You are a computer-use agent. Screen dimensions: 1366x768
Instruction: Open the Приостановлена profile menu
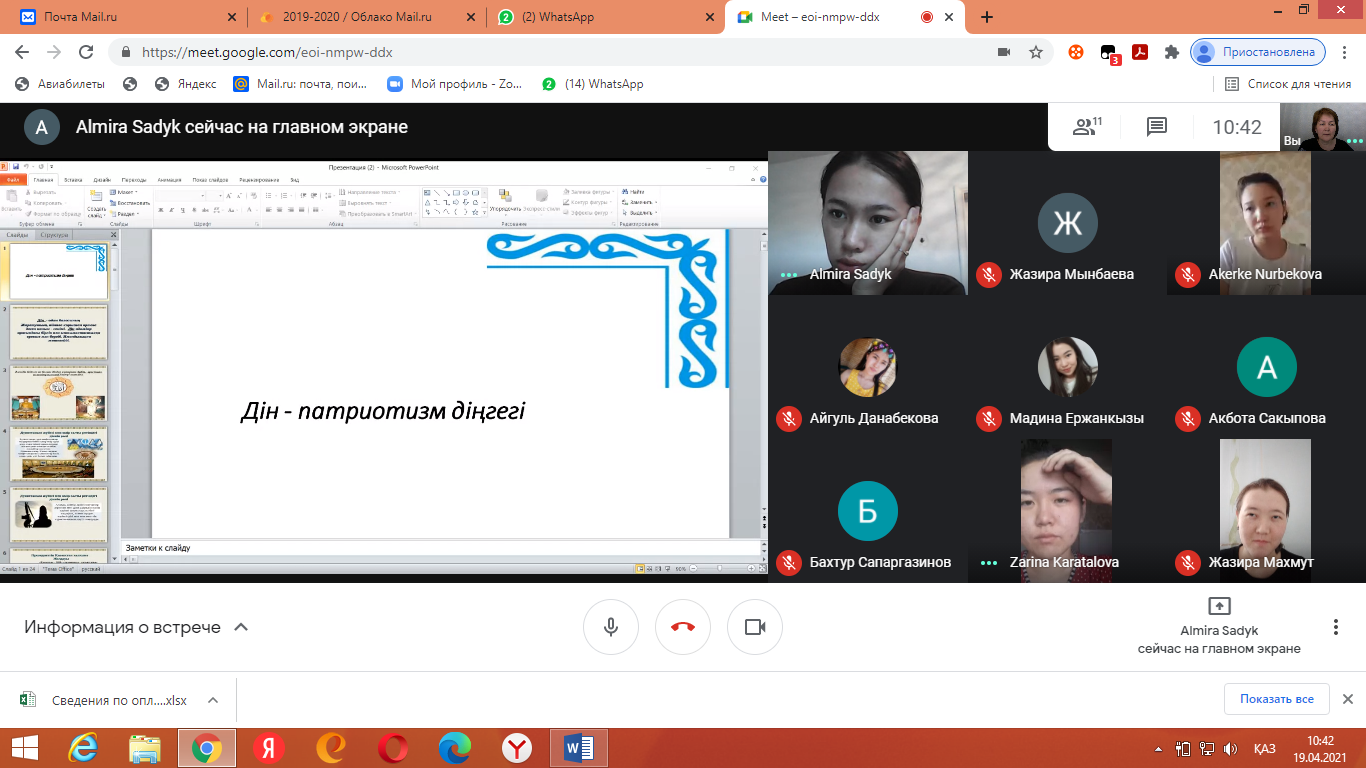1258,52
